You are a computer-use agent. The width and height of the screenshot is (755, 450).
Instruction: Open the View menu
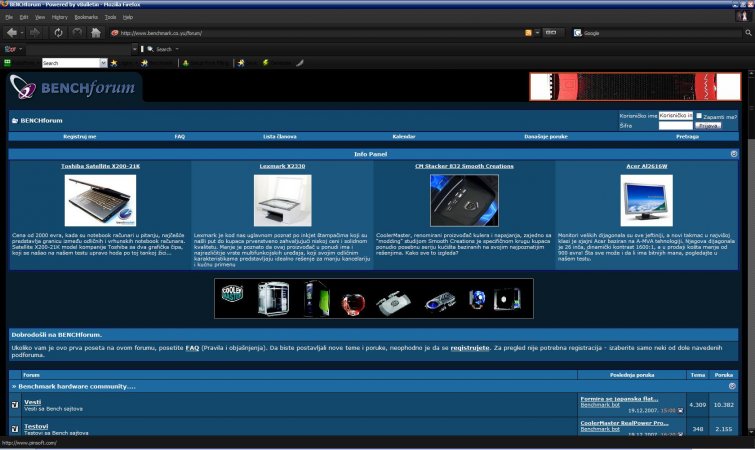[x=40, y=17]
